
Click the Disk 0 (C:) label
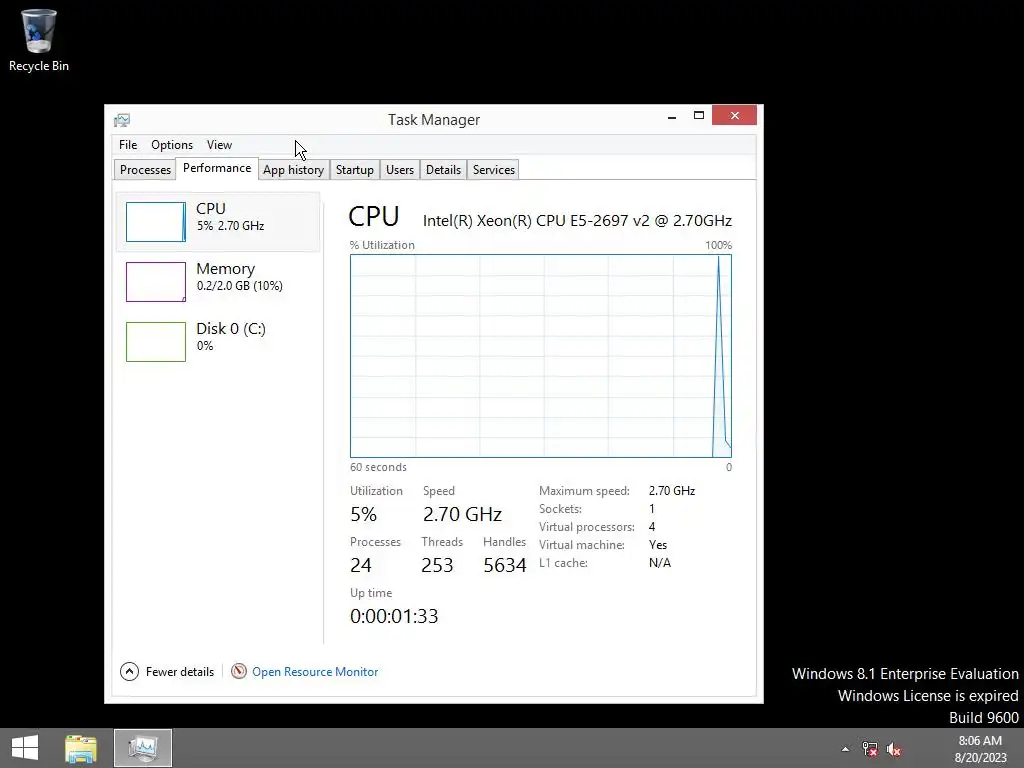pyautogui.click(x=231, y=328)
